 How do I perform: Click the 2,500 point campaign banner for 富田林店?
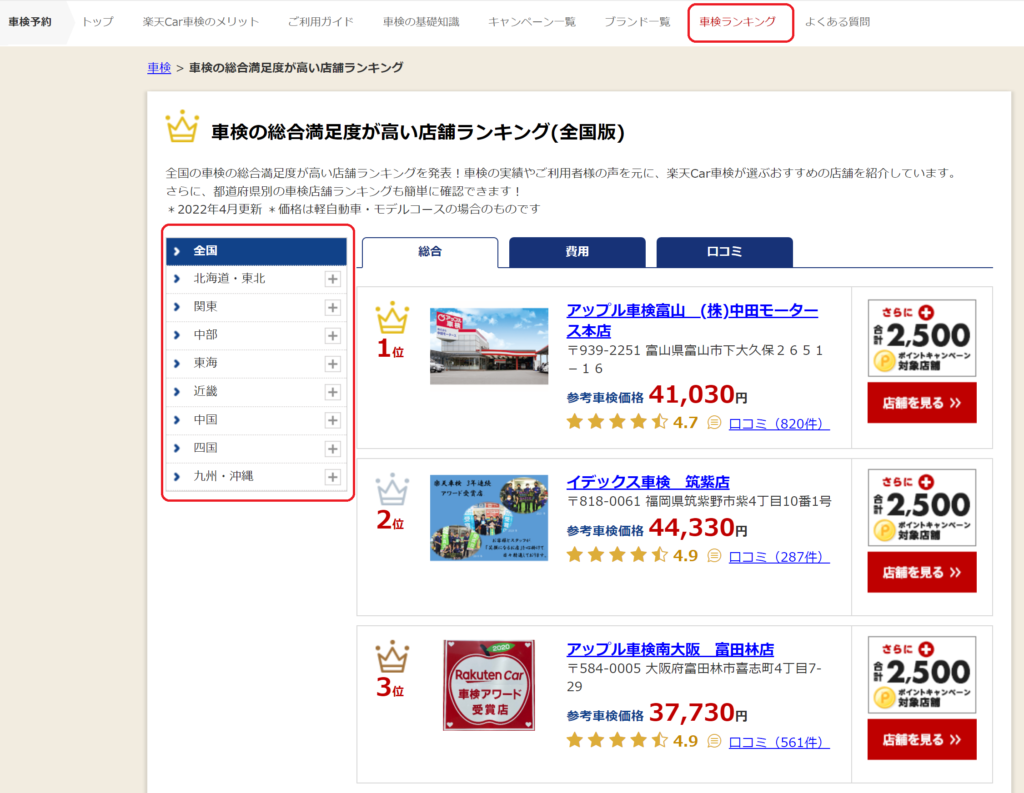[921, 675]
